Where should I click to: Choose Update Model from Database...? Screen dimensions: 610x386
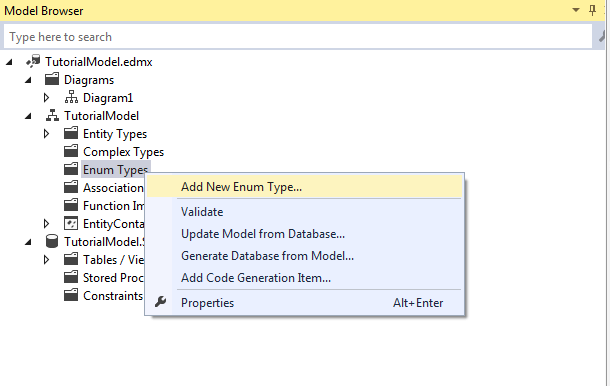click(x=305, y=234)
